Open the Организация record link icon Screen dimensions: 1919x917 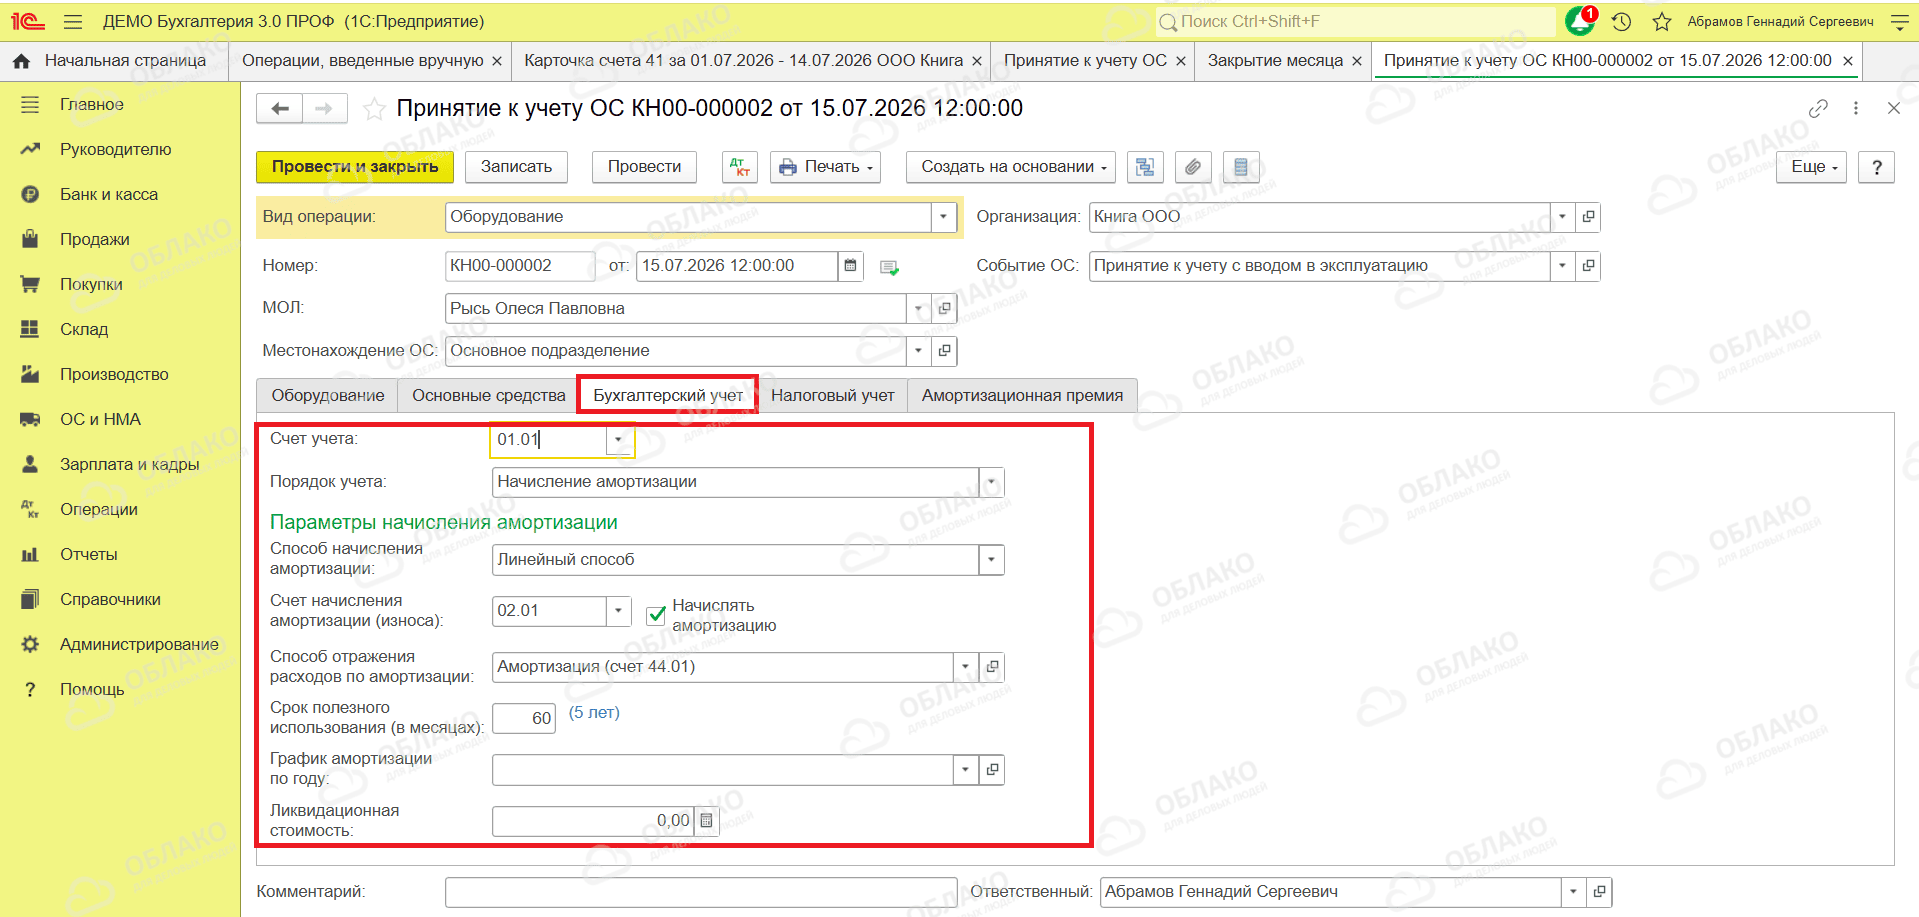coord(1588,217)
